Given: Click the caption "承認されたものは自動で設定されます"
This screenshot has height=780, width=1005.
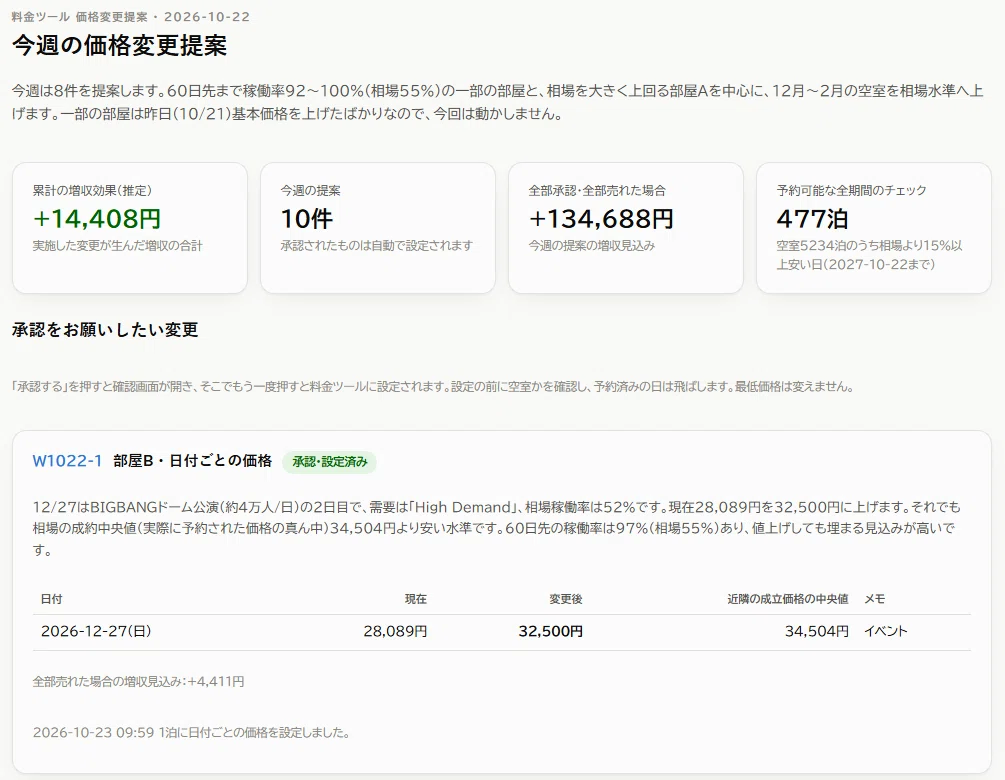Looking at the screenshot, I should click(376, 245).
